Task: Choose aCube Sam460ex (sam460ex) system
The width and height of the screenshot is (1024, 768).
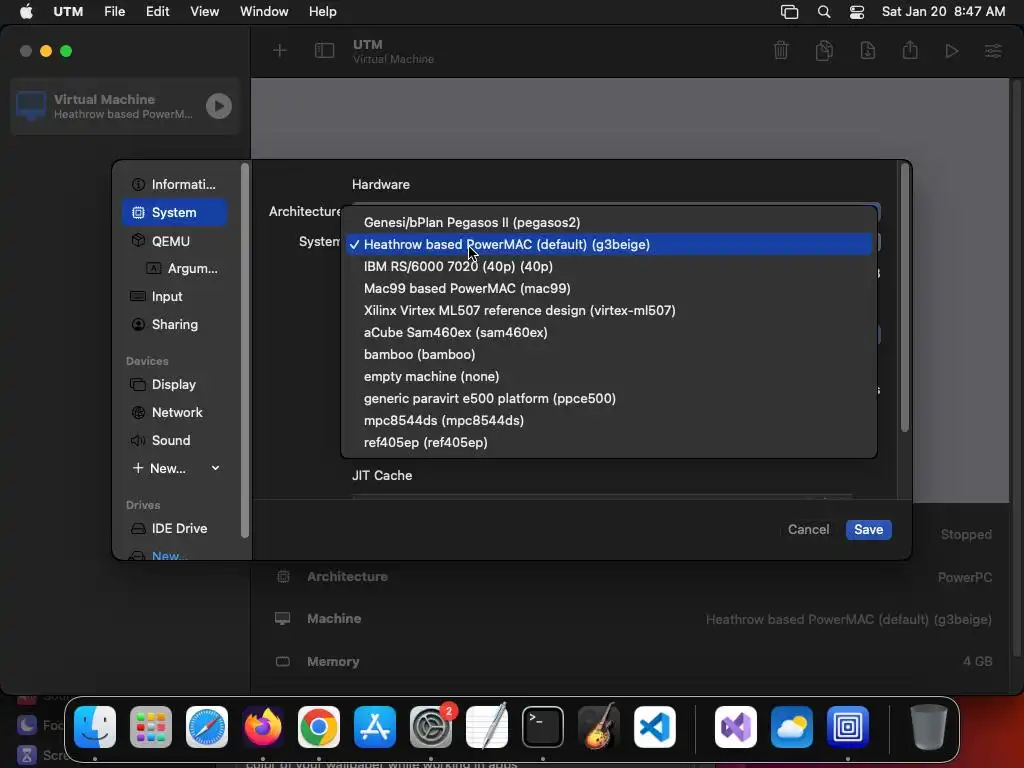Action: coord(609,332)
